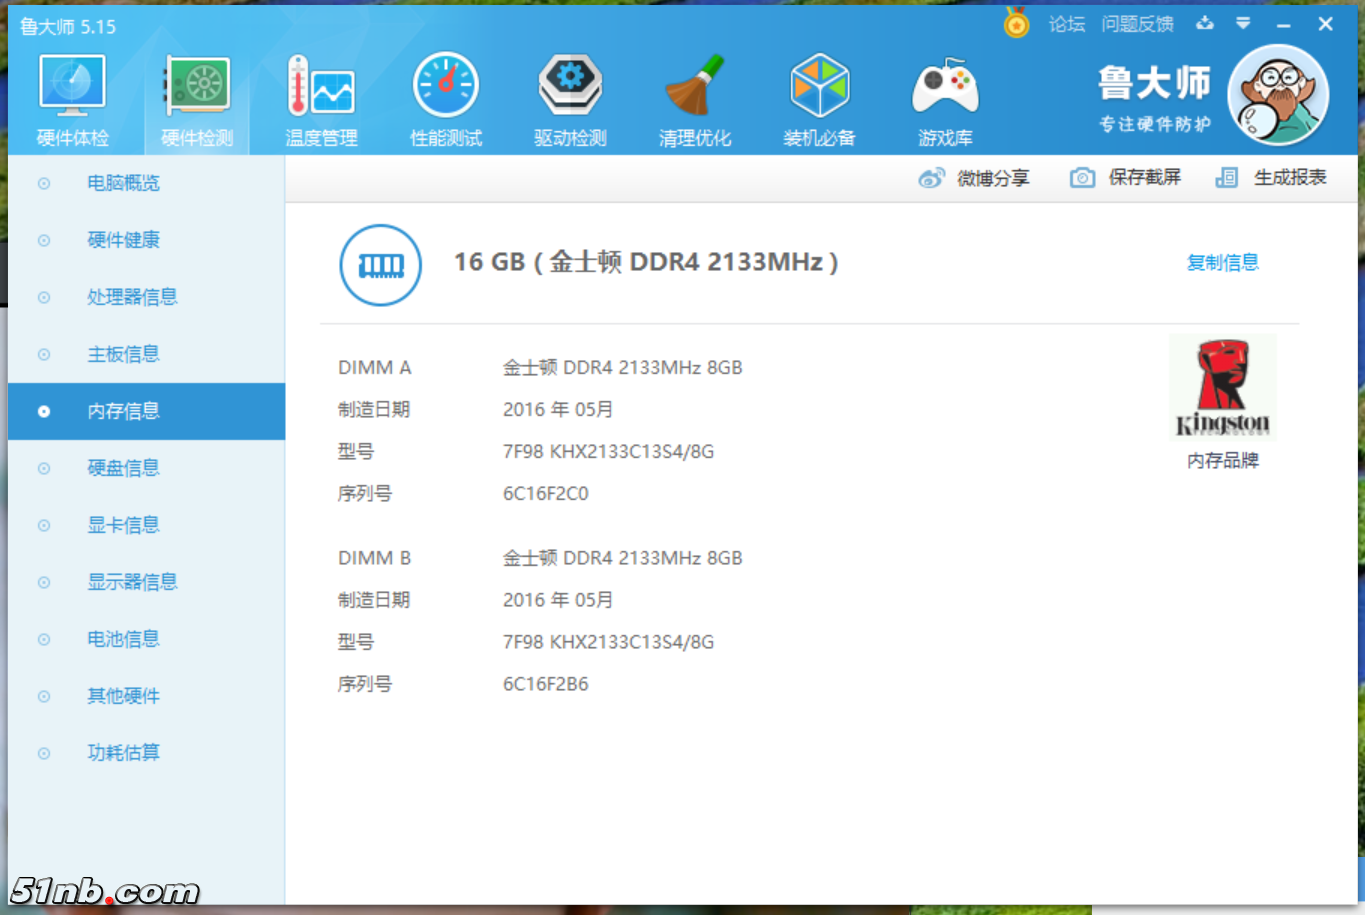Select 硬盘信息 sidebar option

(x=123, y=468)
